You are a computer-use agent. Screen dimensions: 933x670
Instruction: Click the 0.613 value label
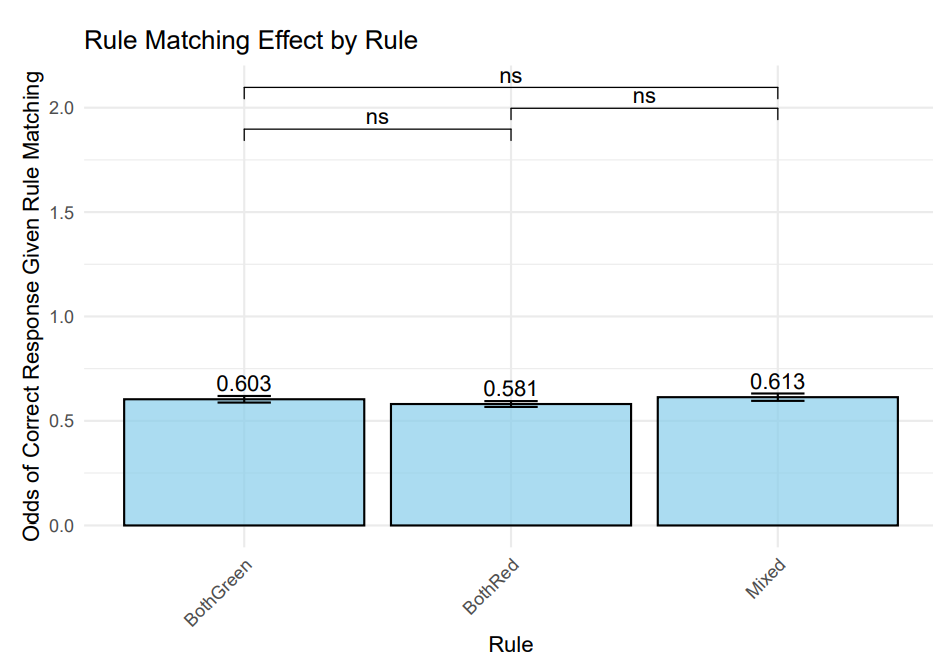777,382
